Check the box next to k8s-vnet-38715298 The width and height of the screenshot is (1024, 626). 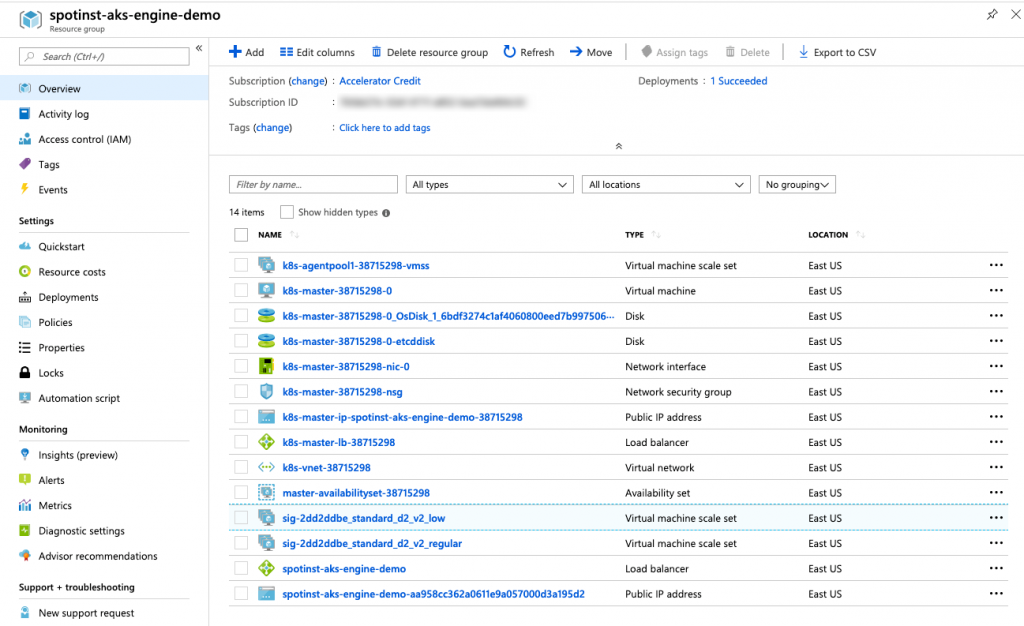(x=239, y=467)
